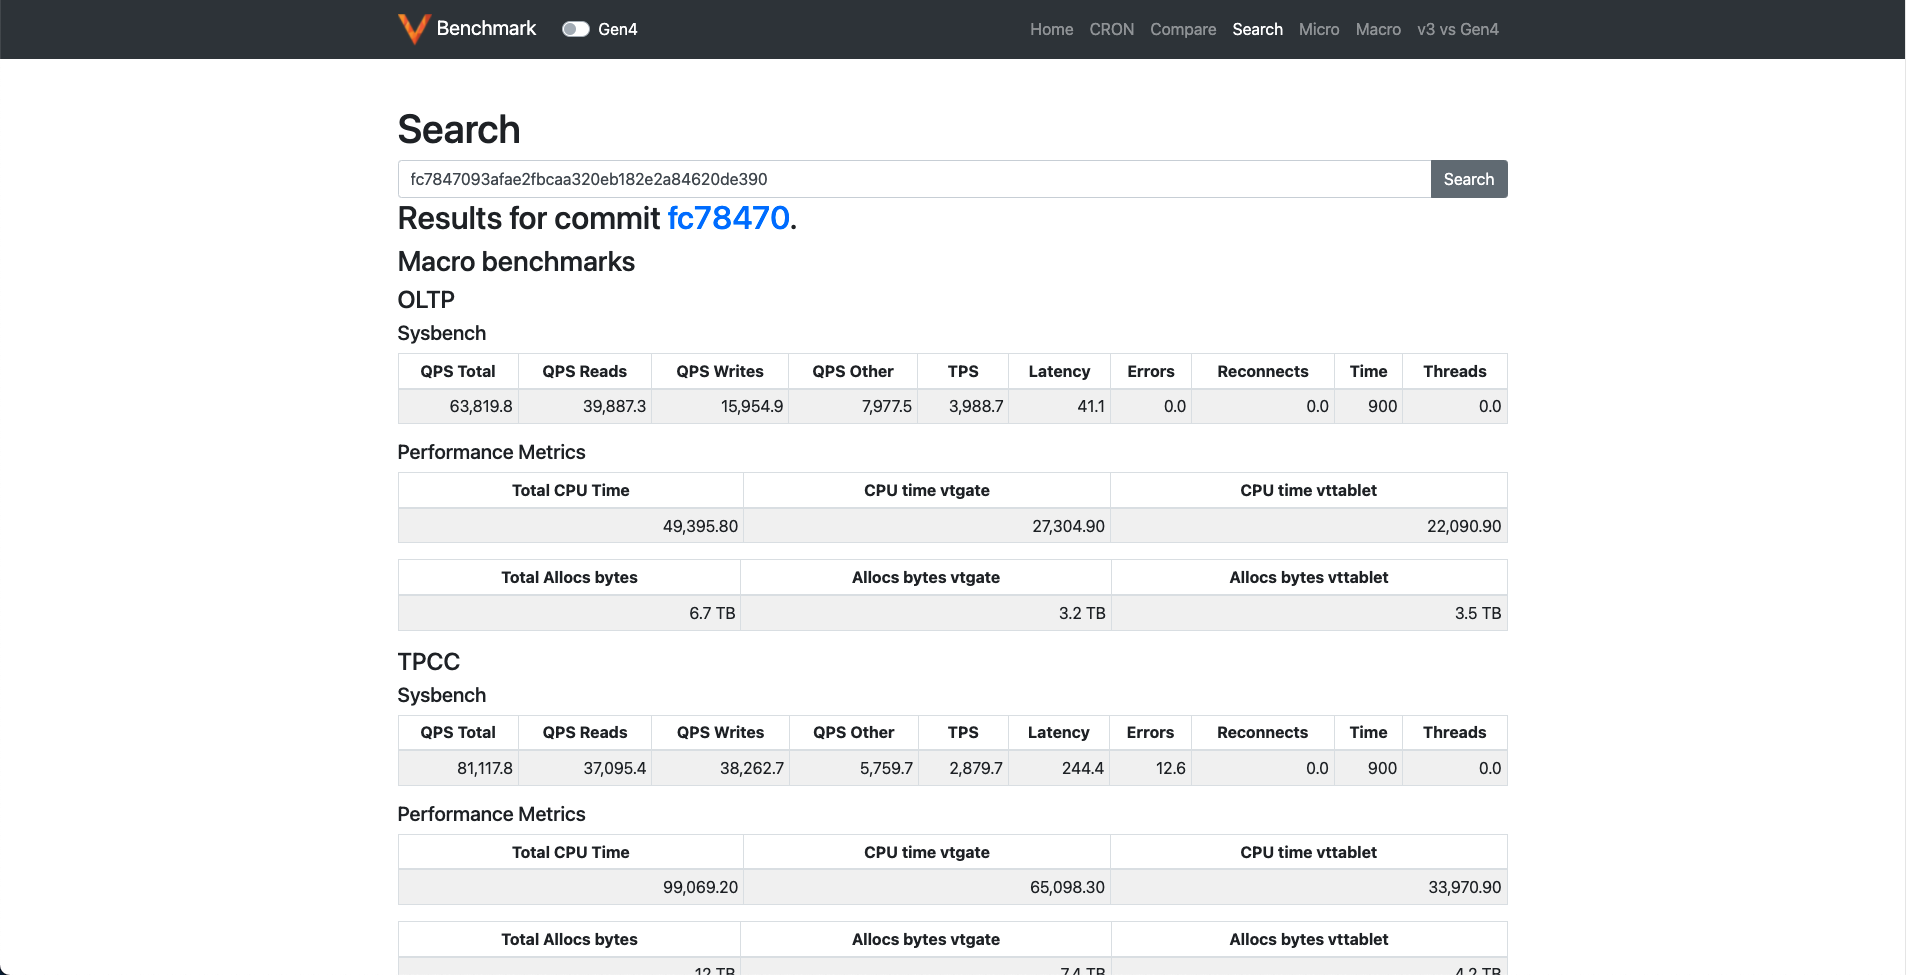Click the V Benchmark logo icon
This screenshot has height=975, width=1906.
tap(413, 28)
